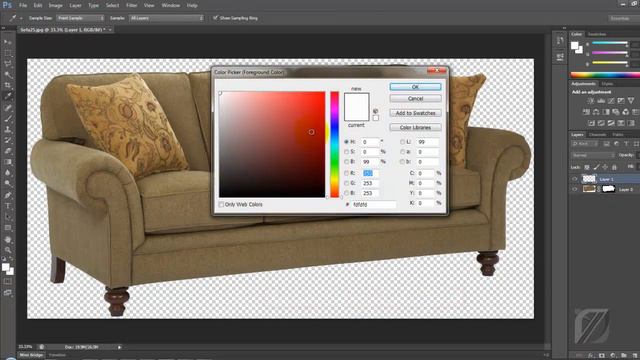Select the L (lightness) radio button

pyautogui.click(x=402, y=142)
